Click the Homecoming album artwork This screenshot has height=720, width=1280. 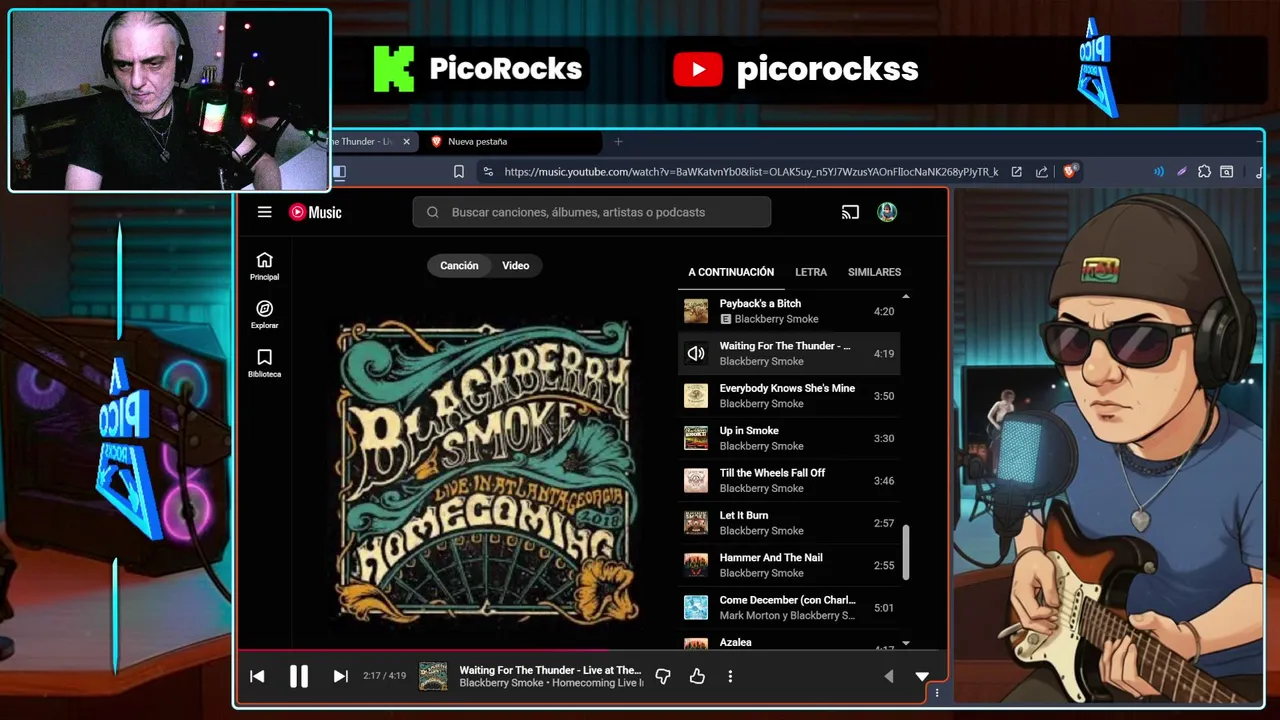pos(485,472)
